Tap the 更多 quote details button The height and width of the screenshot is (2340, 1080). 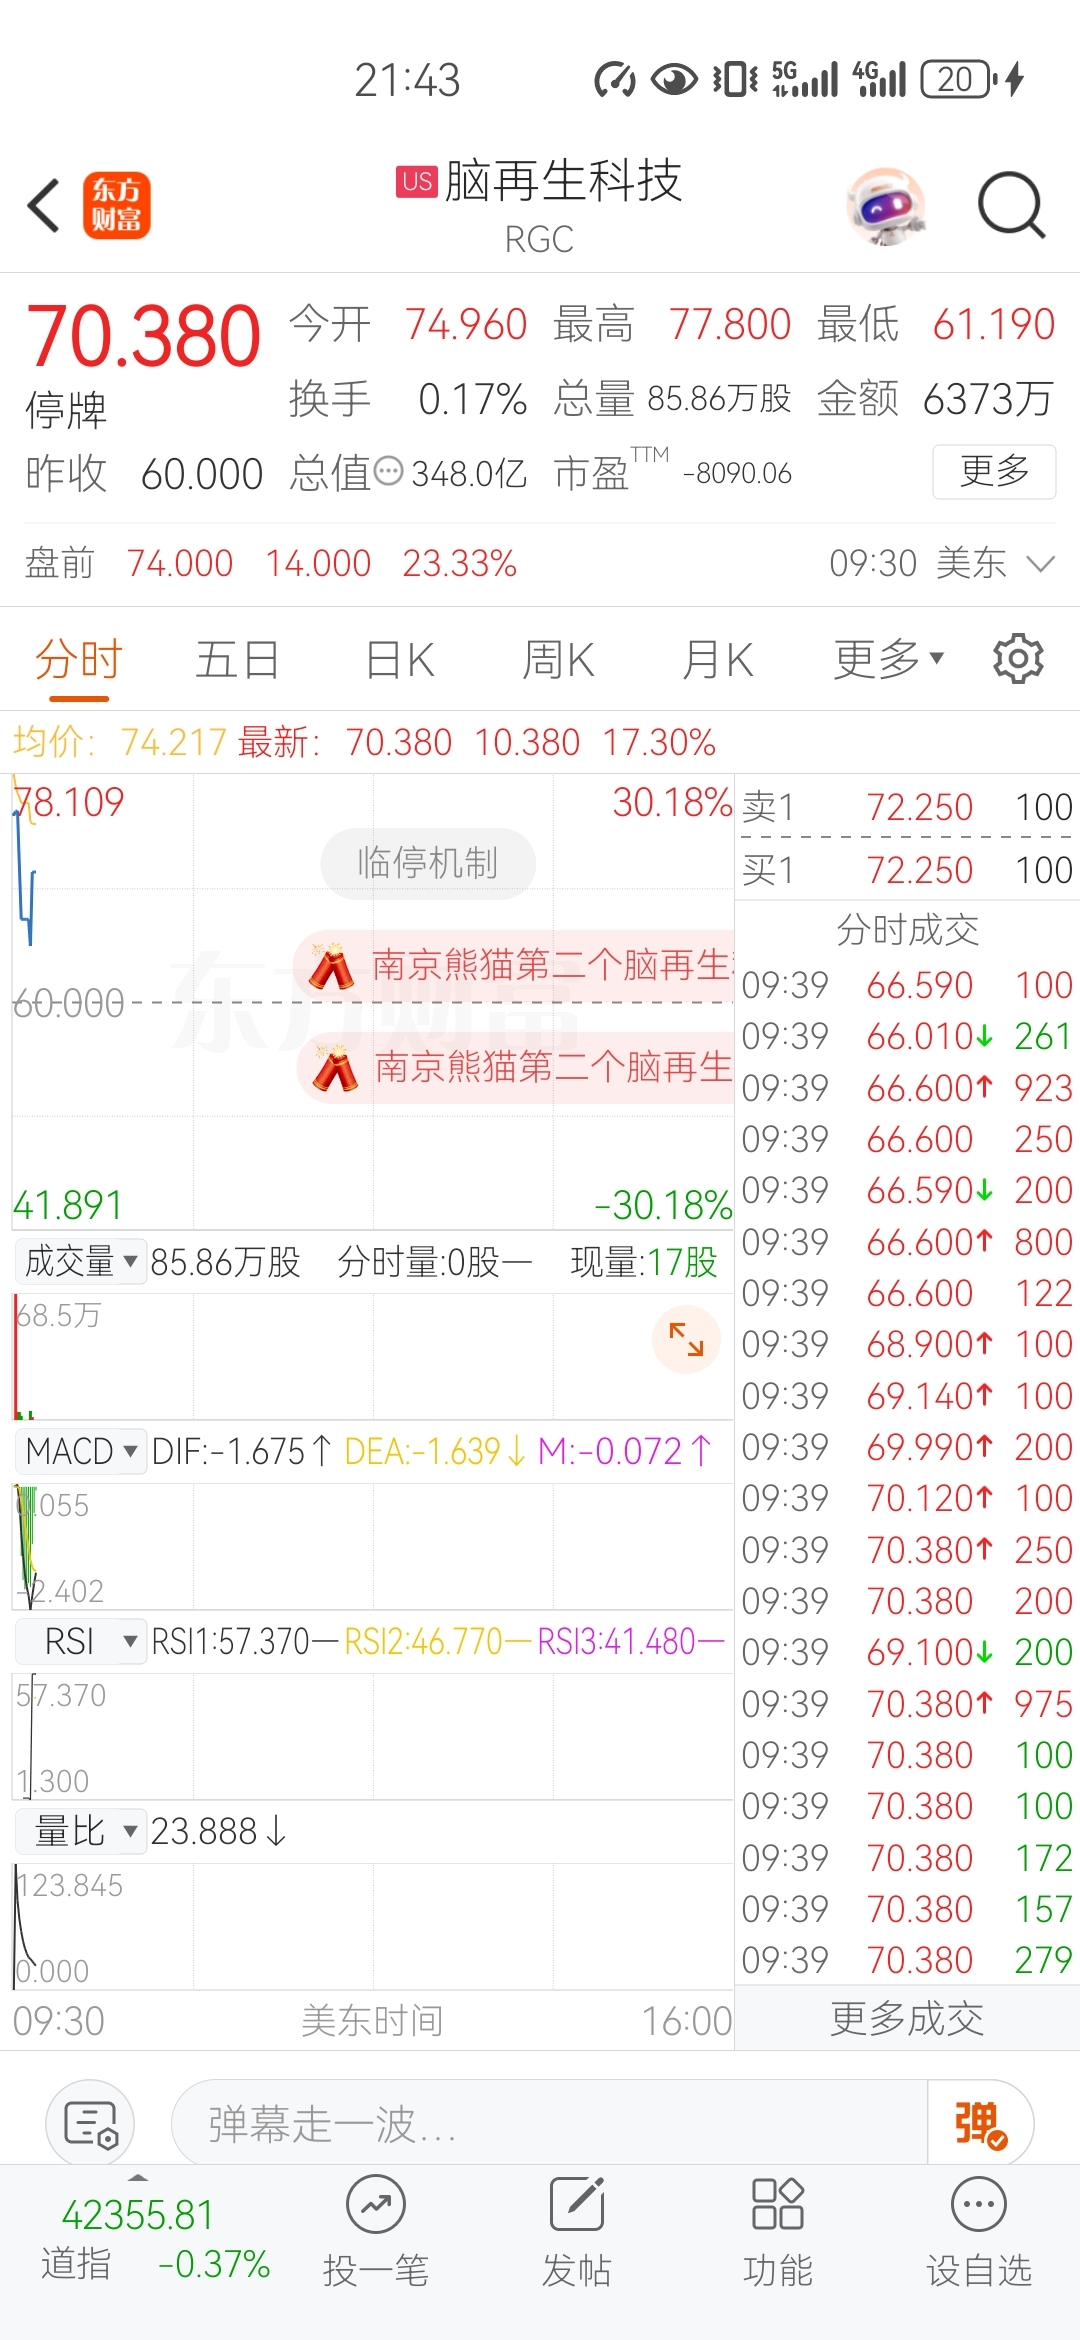click(x=994, y=471)
